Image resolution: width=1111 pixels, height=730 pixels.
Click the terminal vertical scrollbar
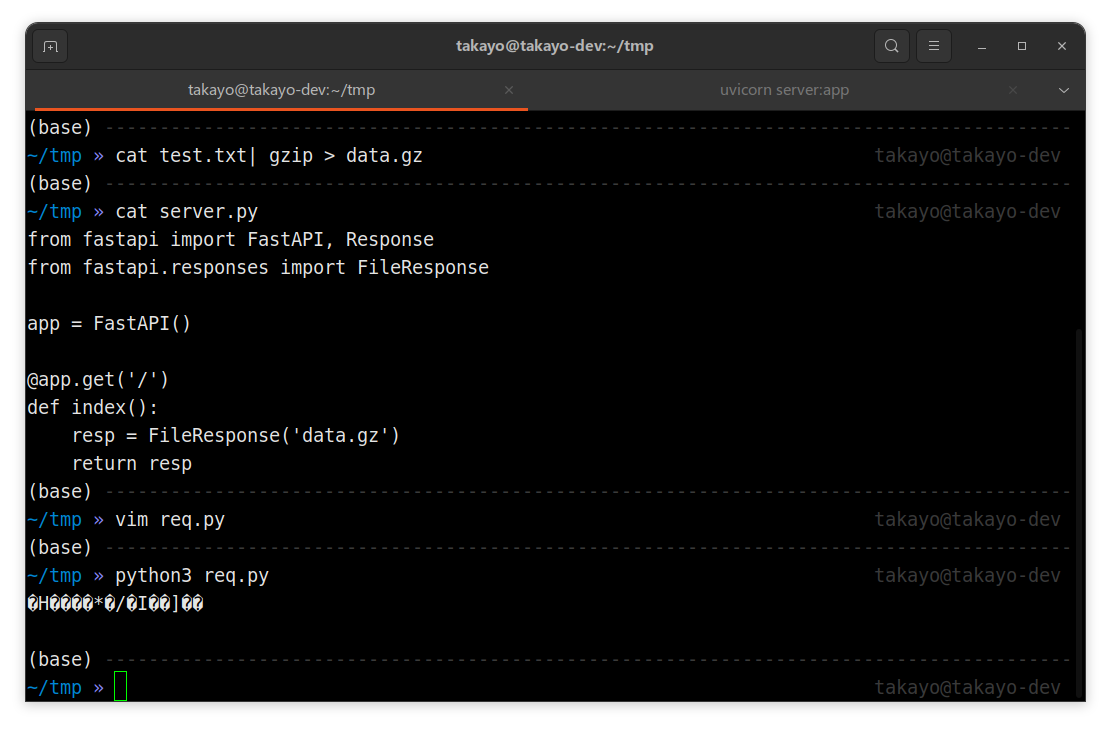coord(1078,510)
